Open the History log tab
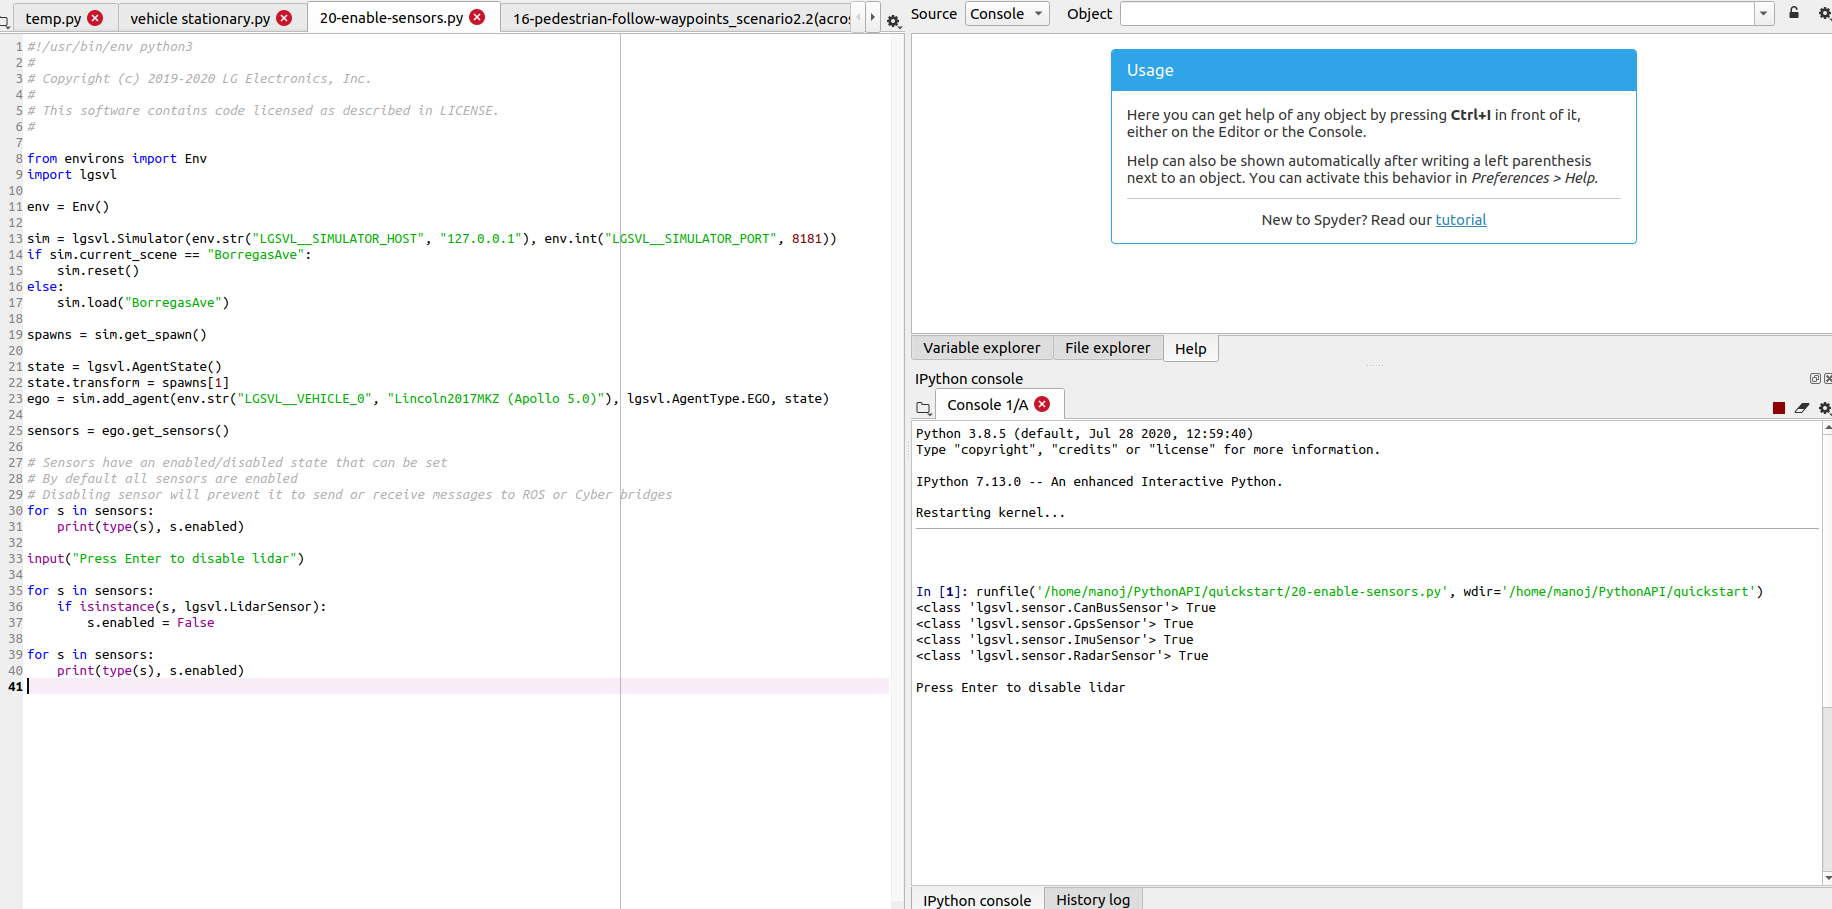The width and height of the screenshot is (1832, 909). point(1093,899)
